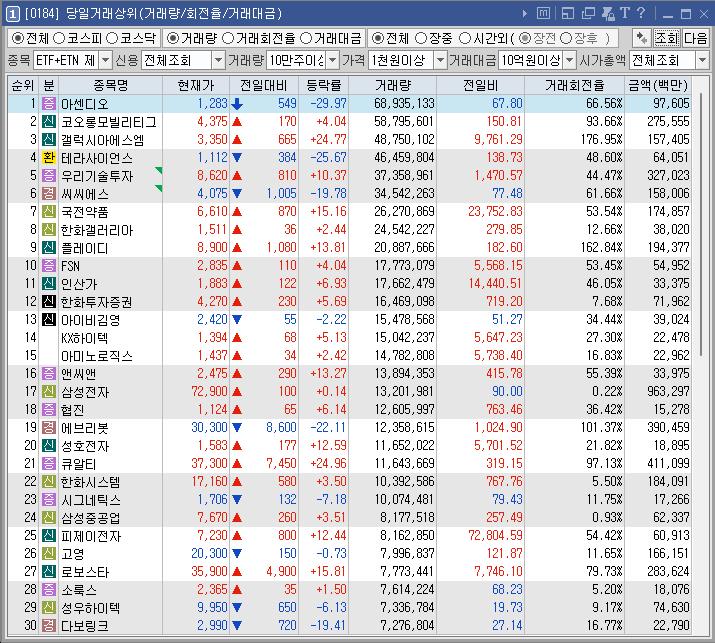Click the 신 badge on 로보스타 row
This screenshot has height=643, width=715.
pos(49,571)
